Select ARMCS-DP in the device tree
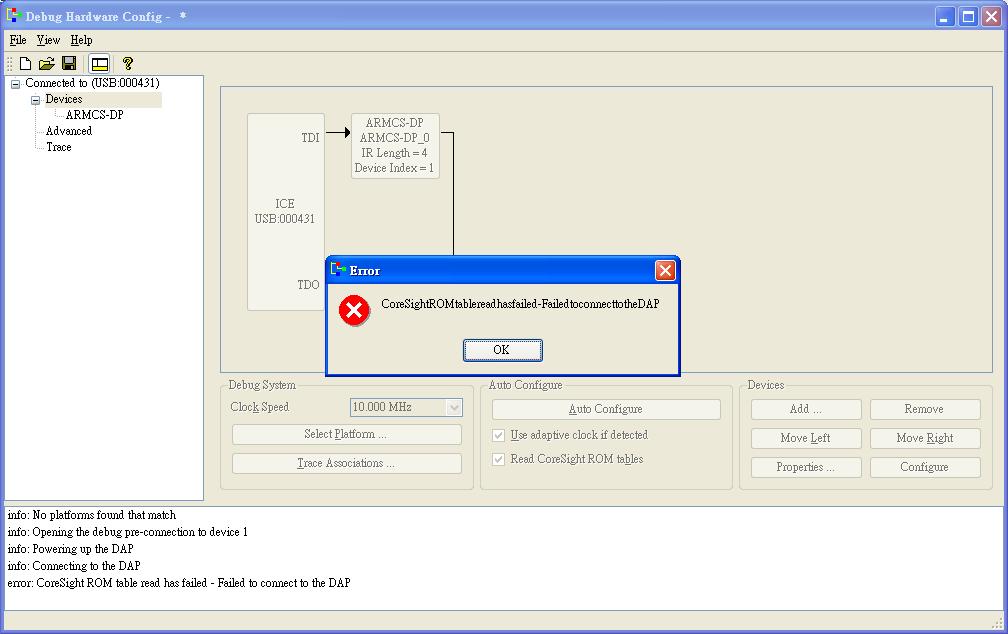The width and height of the screenshot is (1008, 634). click(94, 115)
